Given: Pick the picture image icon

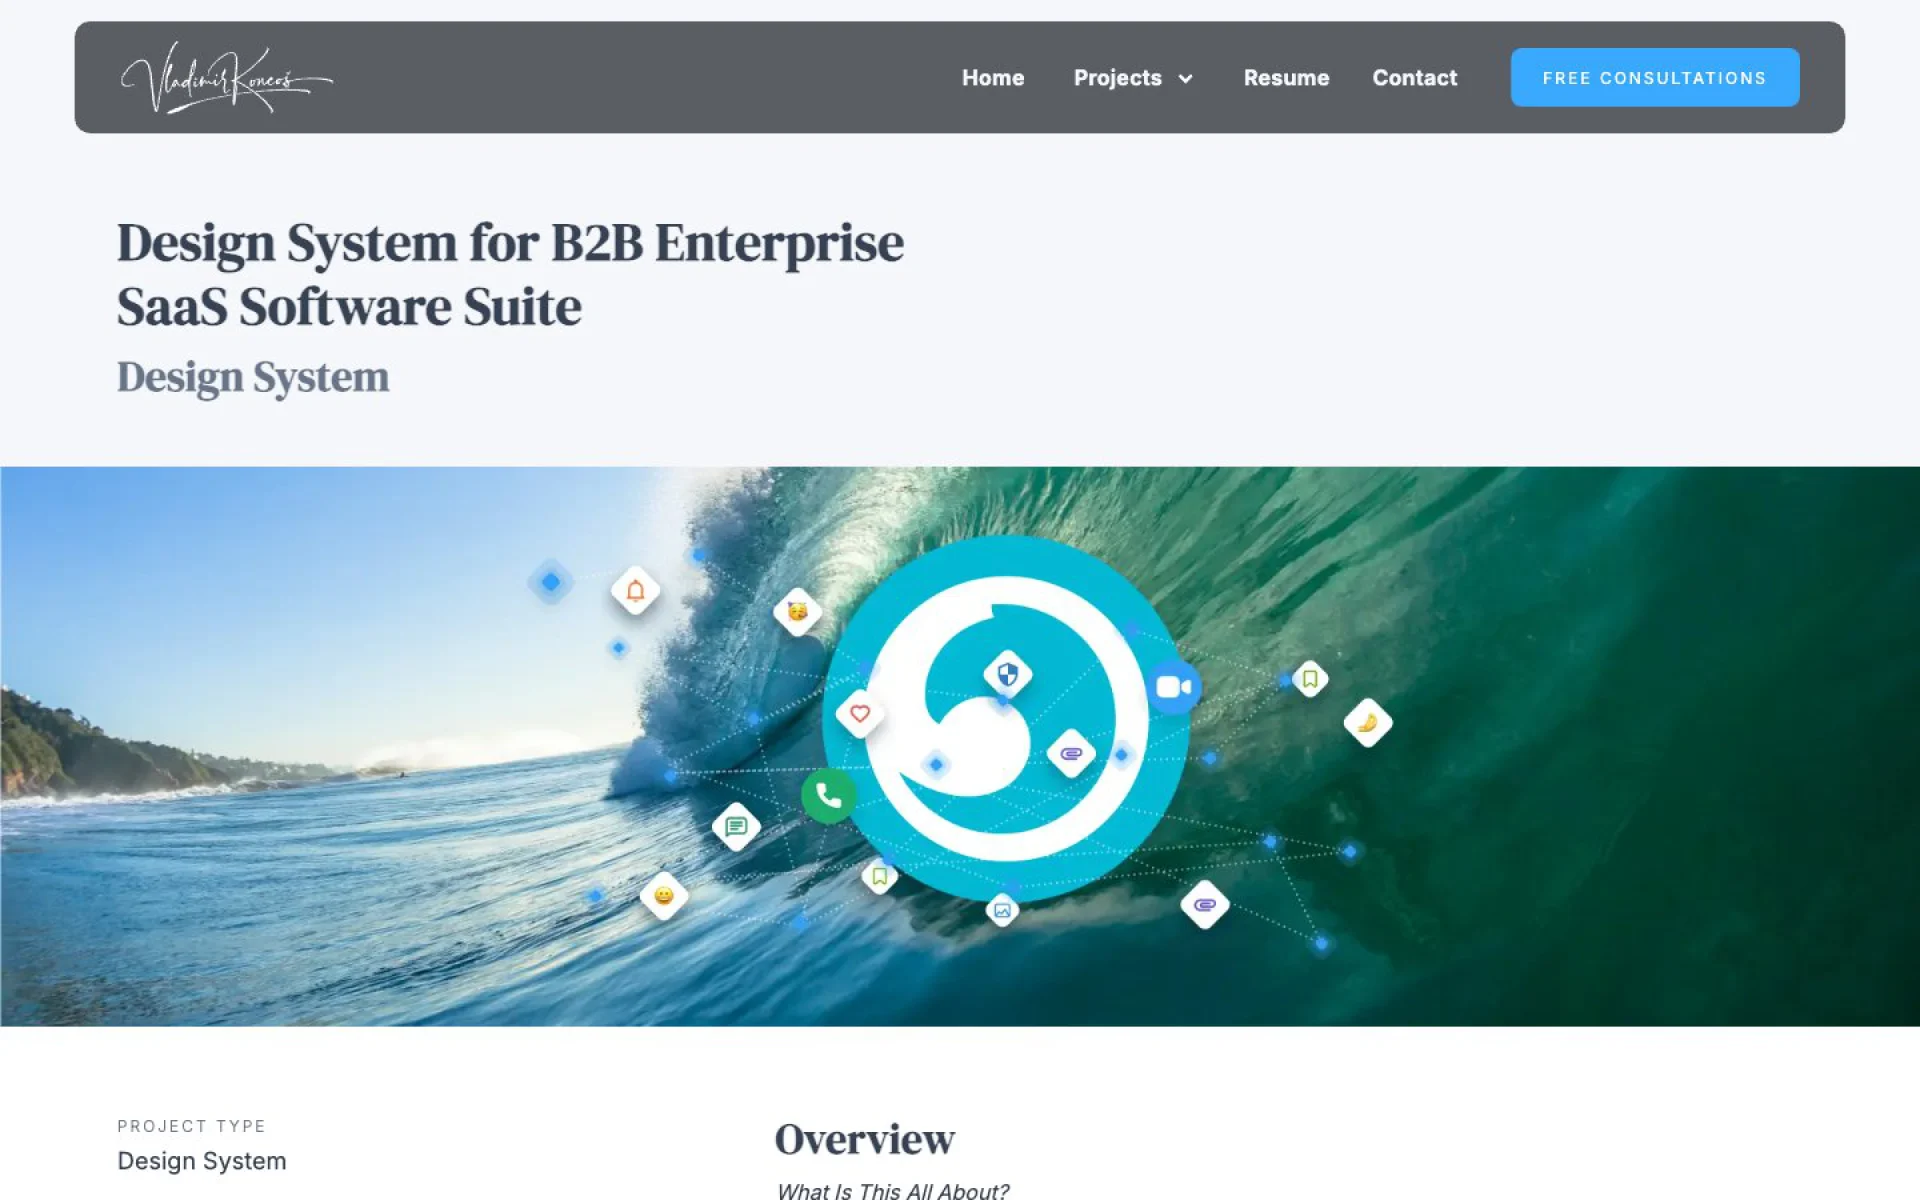Looking at the screenshot, I should tap(1002, 911).
